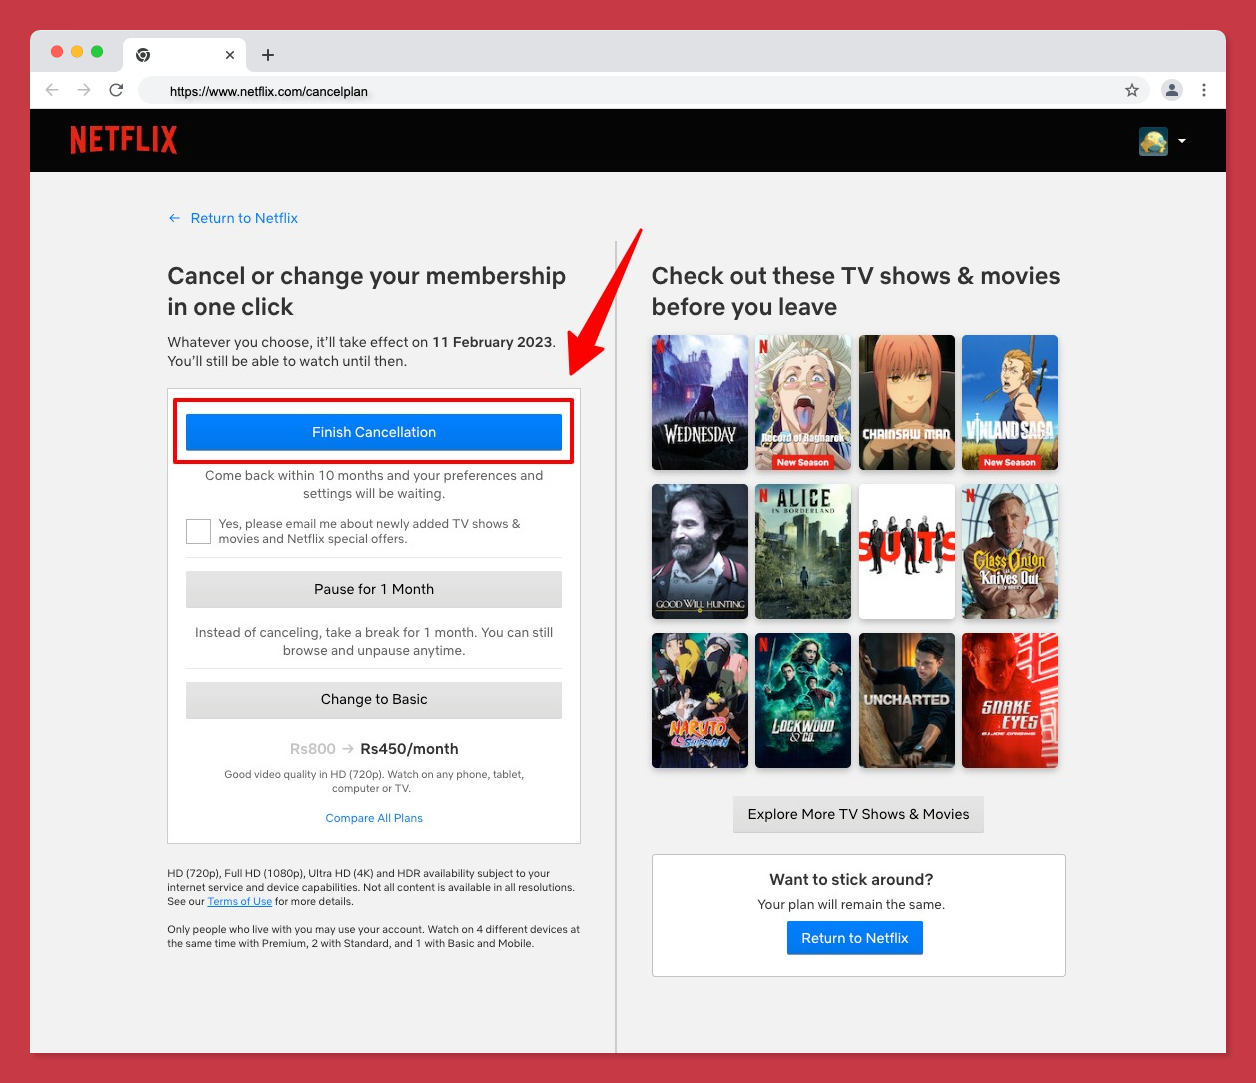Click the macOS green maximize button
This screenshot has width=1256, height=1083.
tap(97, 52)
